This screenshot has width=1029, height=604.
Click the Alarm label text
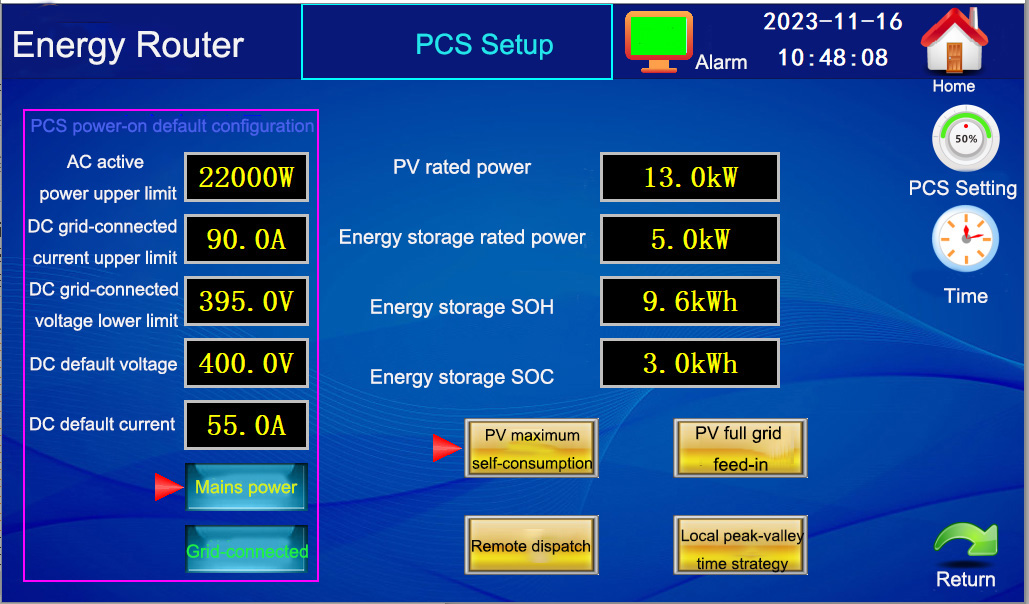pyautogui.click(x=721, y=62)
